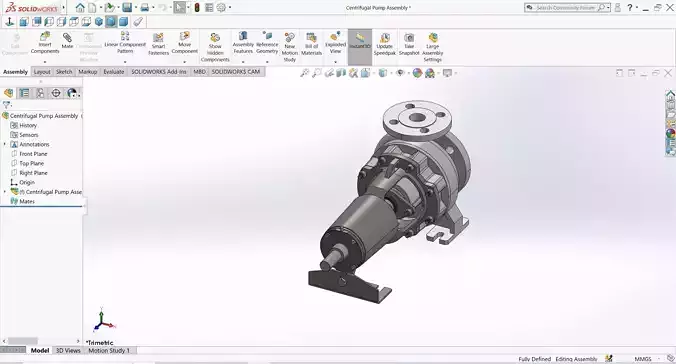Open SOLIDWORKS Add-Ins tab
The width and height of the screenshot is (676, 364).
[x=159, y=72]
